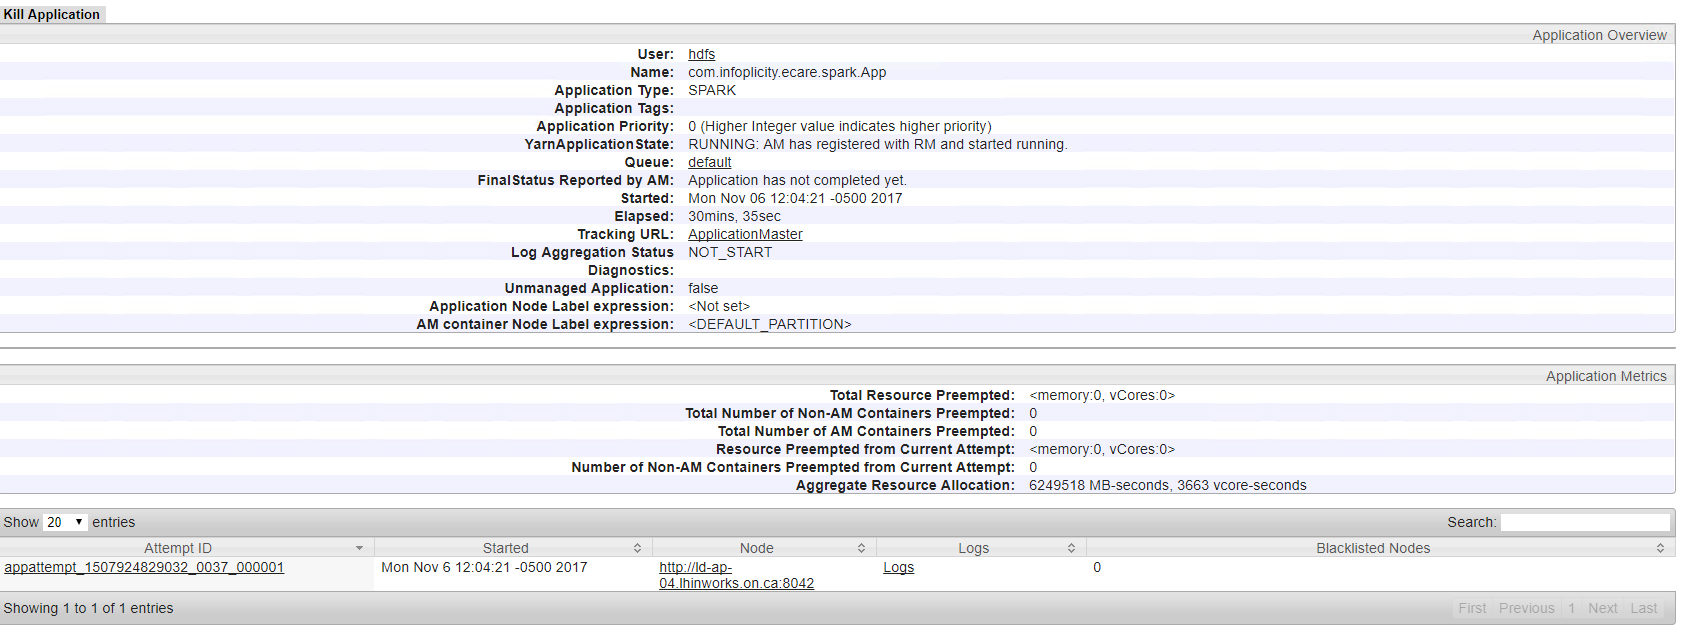Sort by Started column arrow
This screenshot has height=635, width=1683.
tap(637, 548)
